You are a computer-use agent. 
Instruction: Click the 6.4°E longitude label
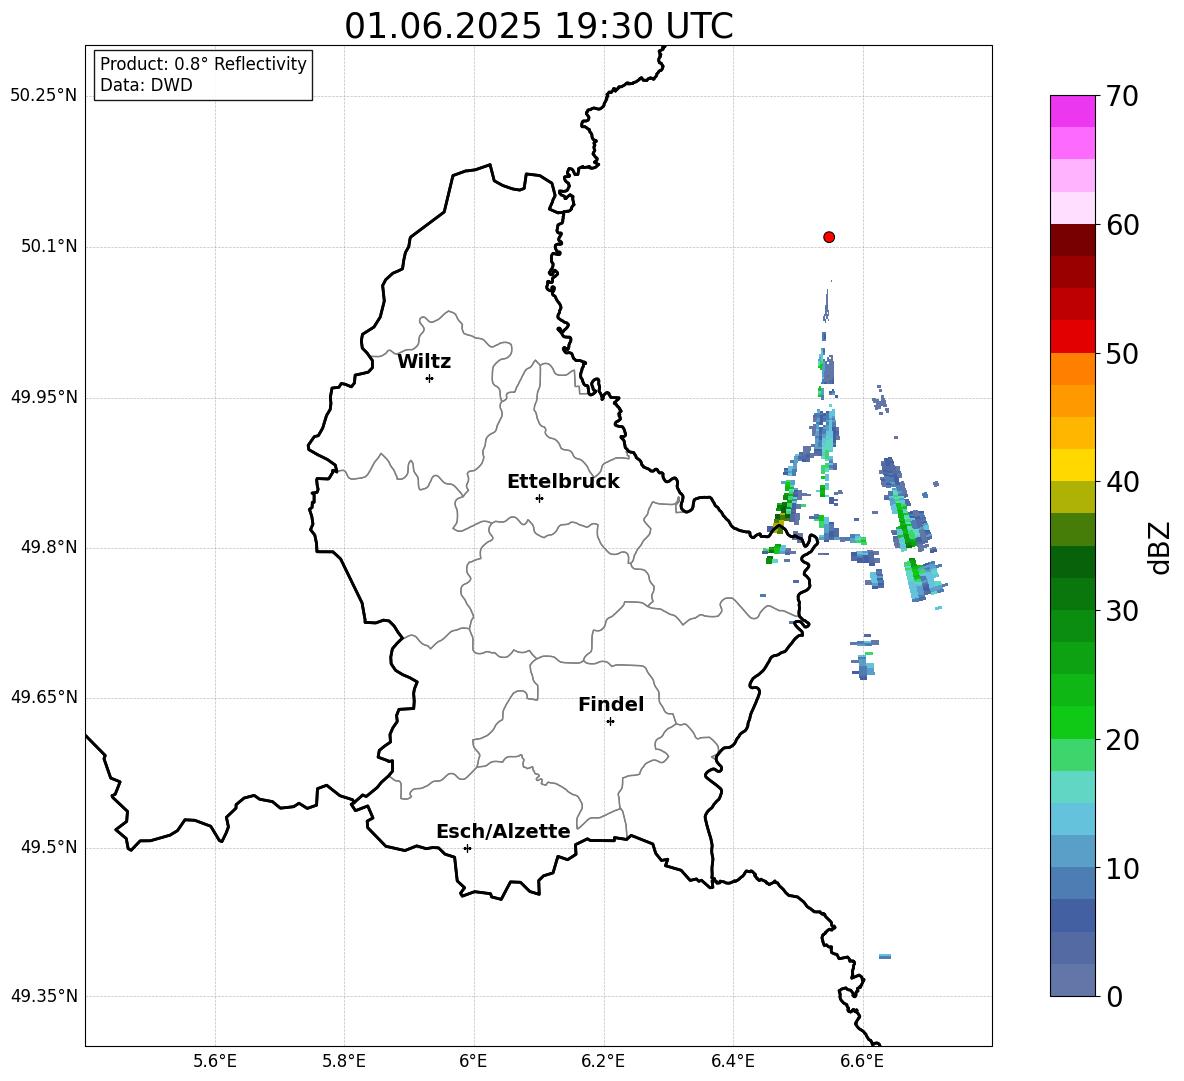pos(732,1061)
